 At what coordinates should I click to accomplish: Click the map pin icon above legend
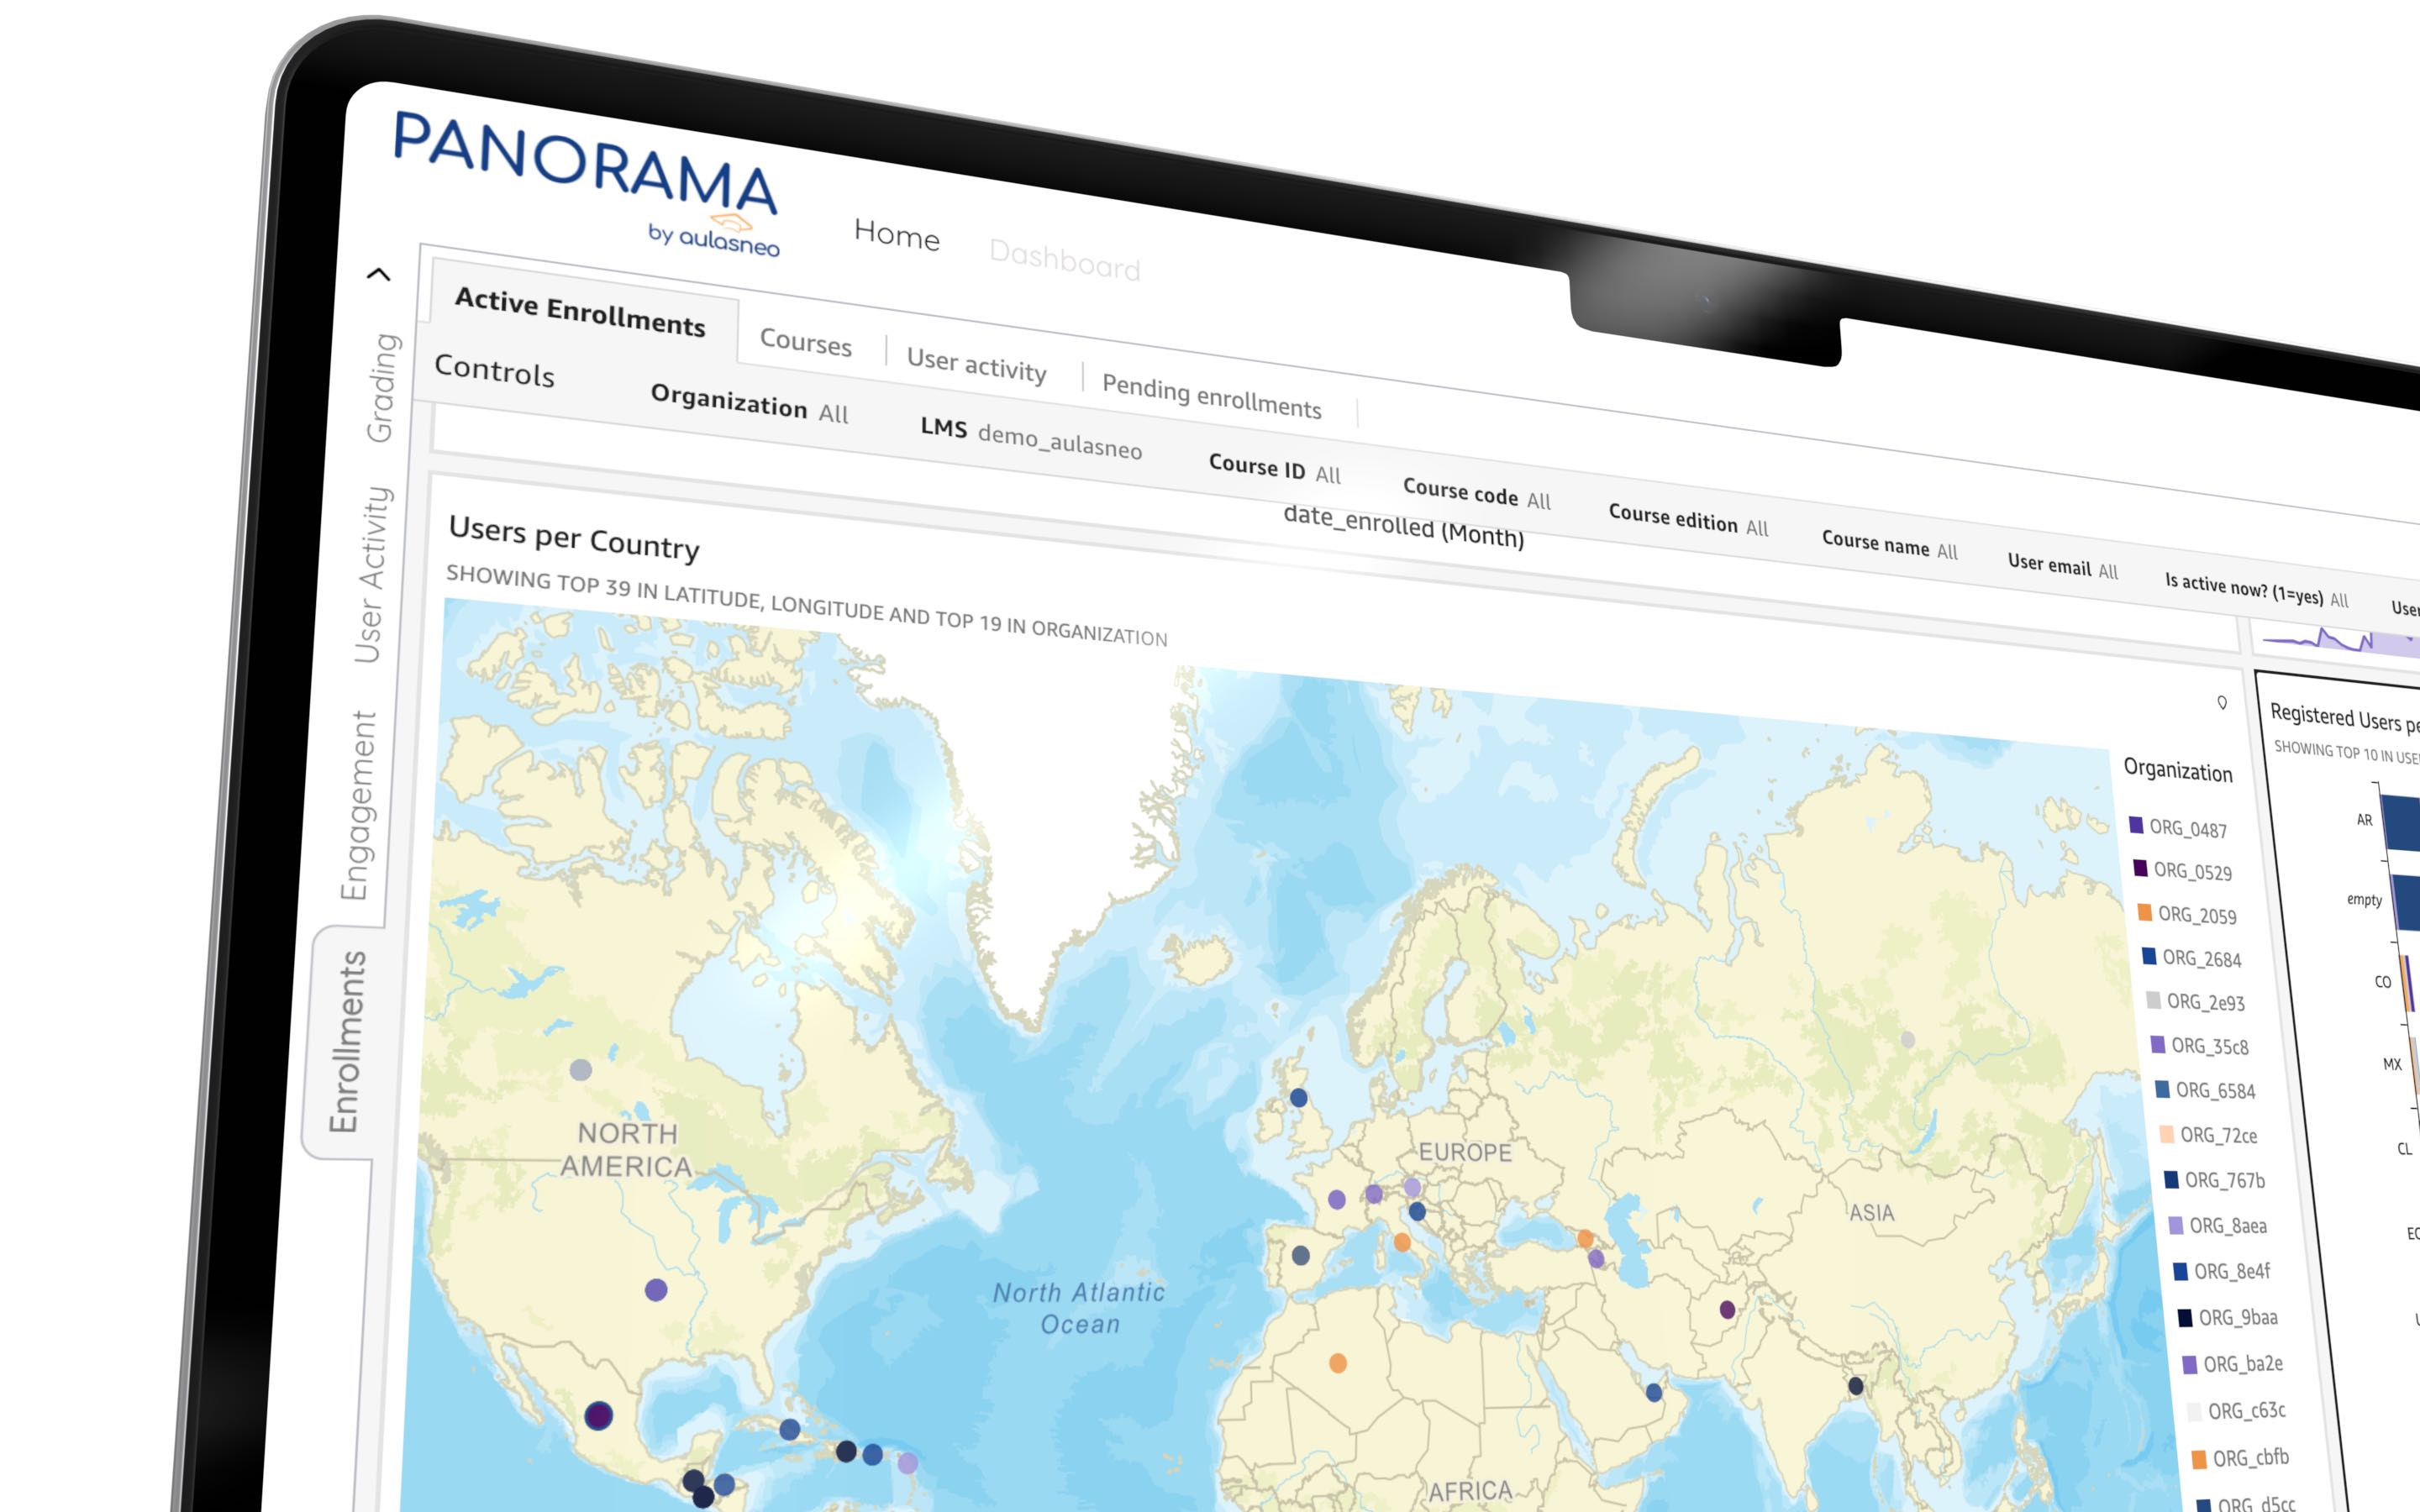tap(2222, 703)
